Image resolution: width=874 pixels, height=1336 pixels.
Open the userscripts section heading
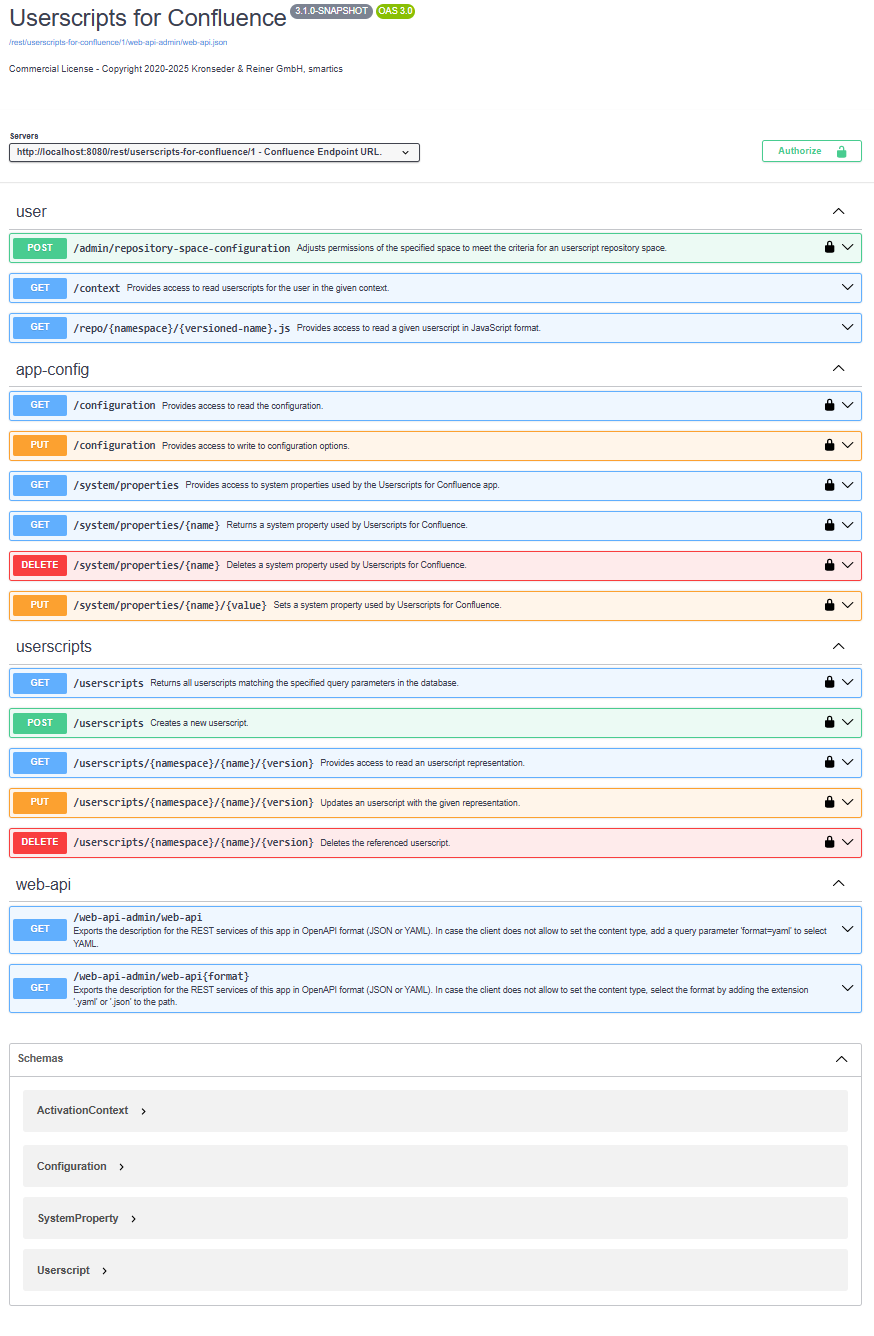54,647
